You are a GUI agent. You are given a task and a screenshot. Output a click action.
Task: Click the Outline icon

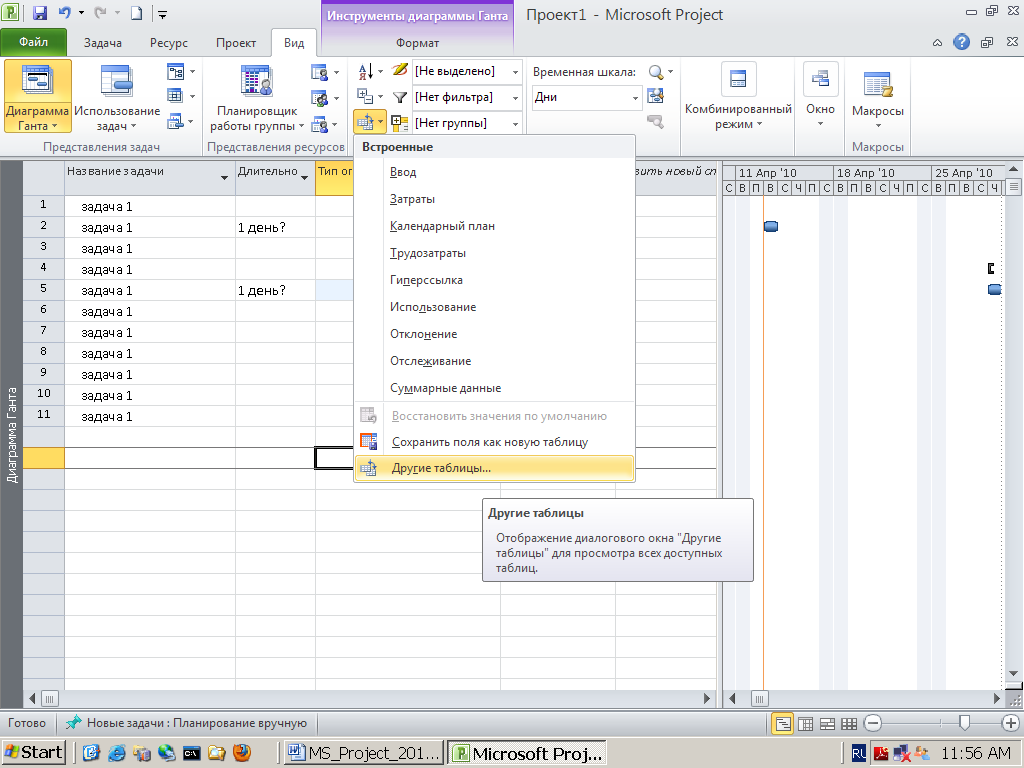(x=365, y=96)
